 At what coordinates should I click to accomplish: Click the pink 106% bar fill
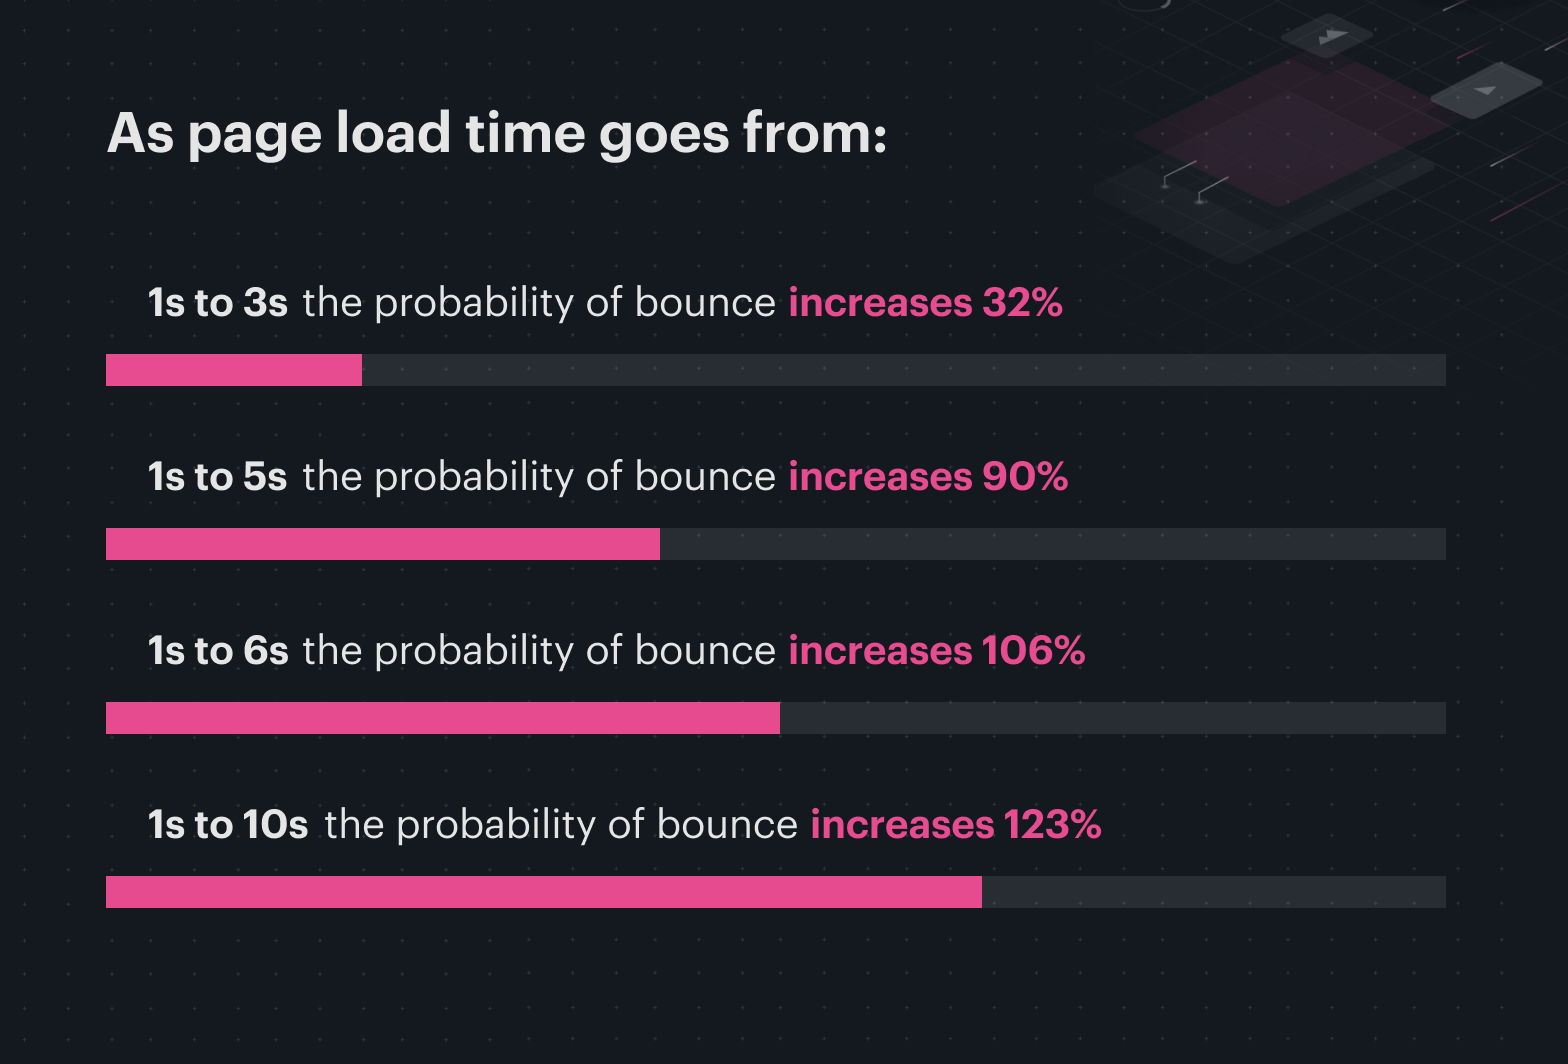[443, 718]
